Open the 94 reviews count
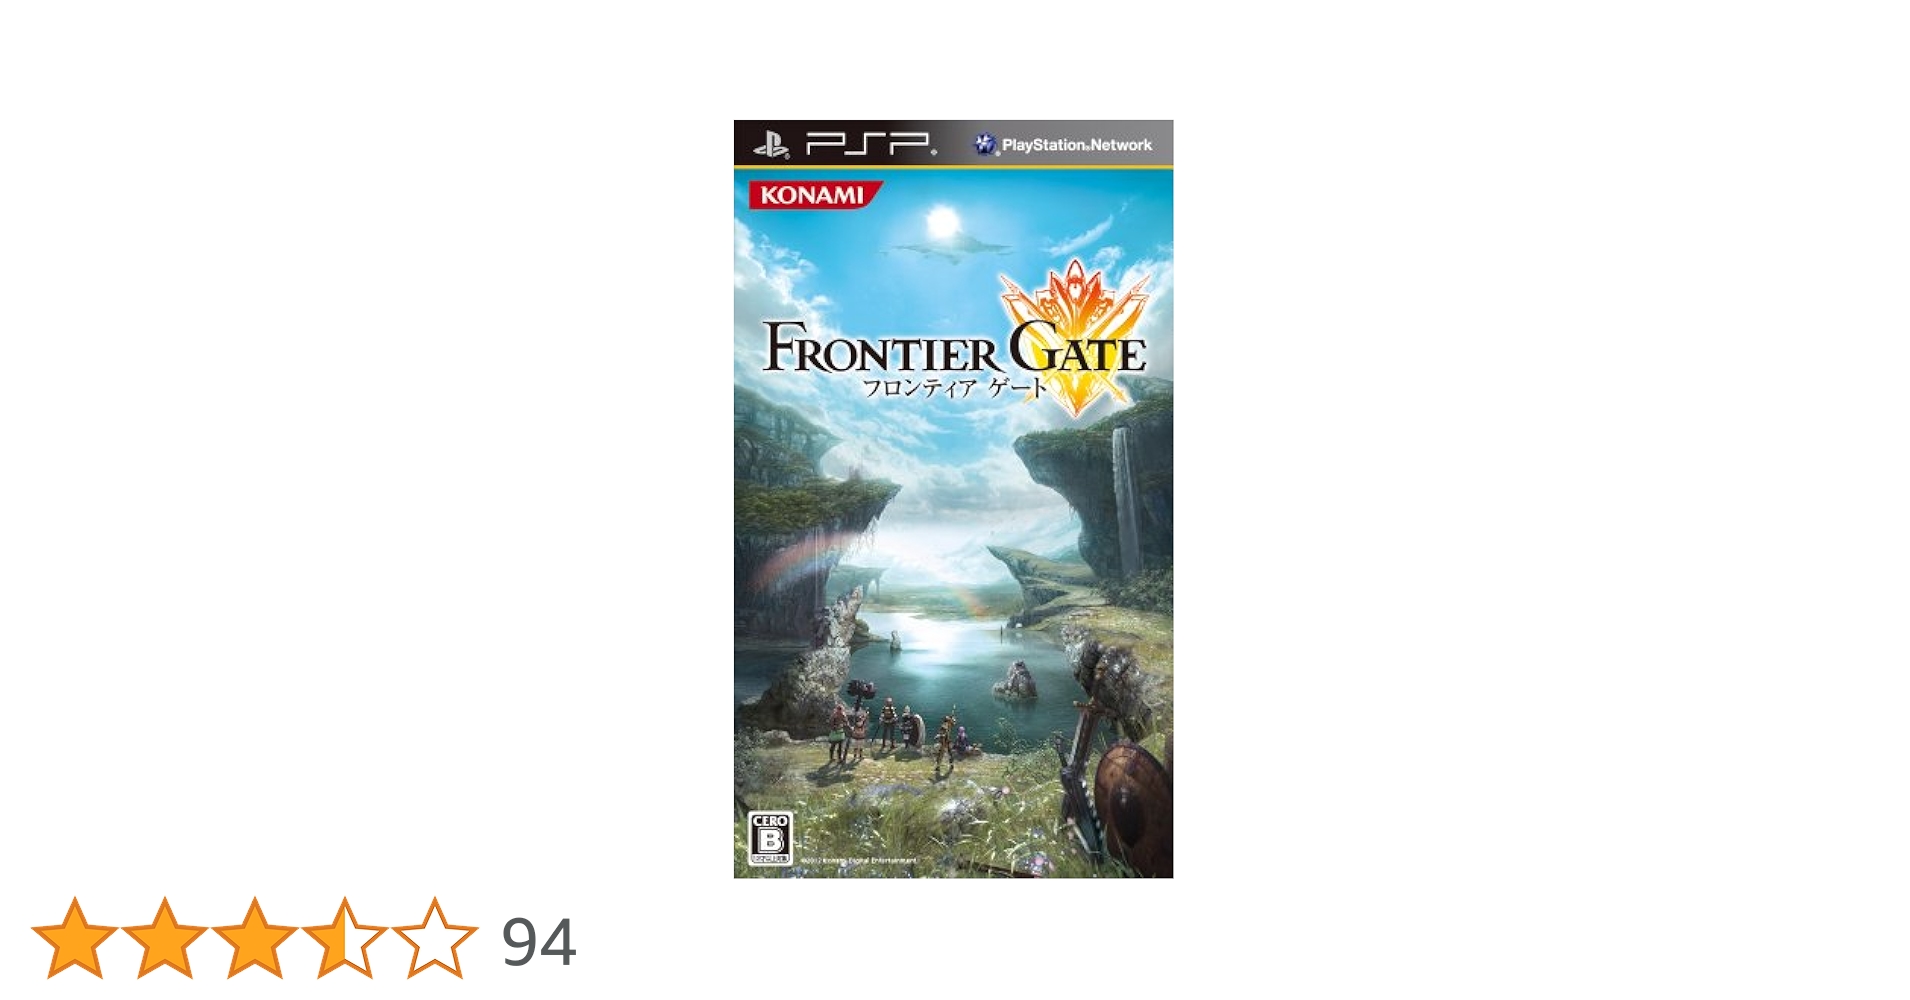This screenshot has width=1910, height=1000. pyautogui.click(x=538, y=942)
